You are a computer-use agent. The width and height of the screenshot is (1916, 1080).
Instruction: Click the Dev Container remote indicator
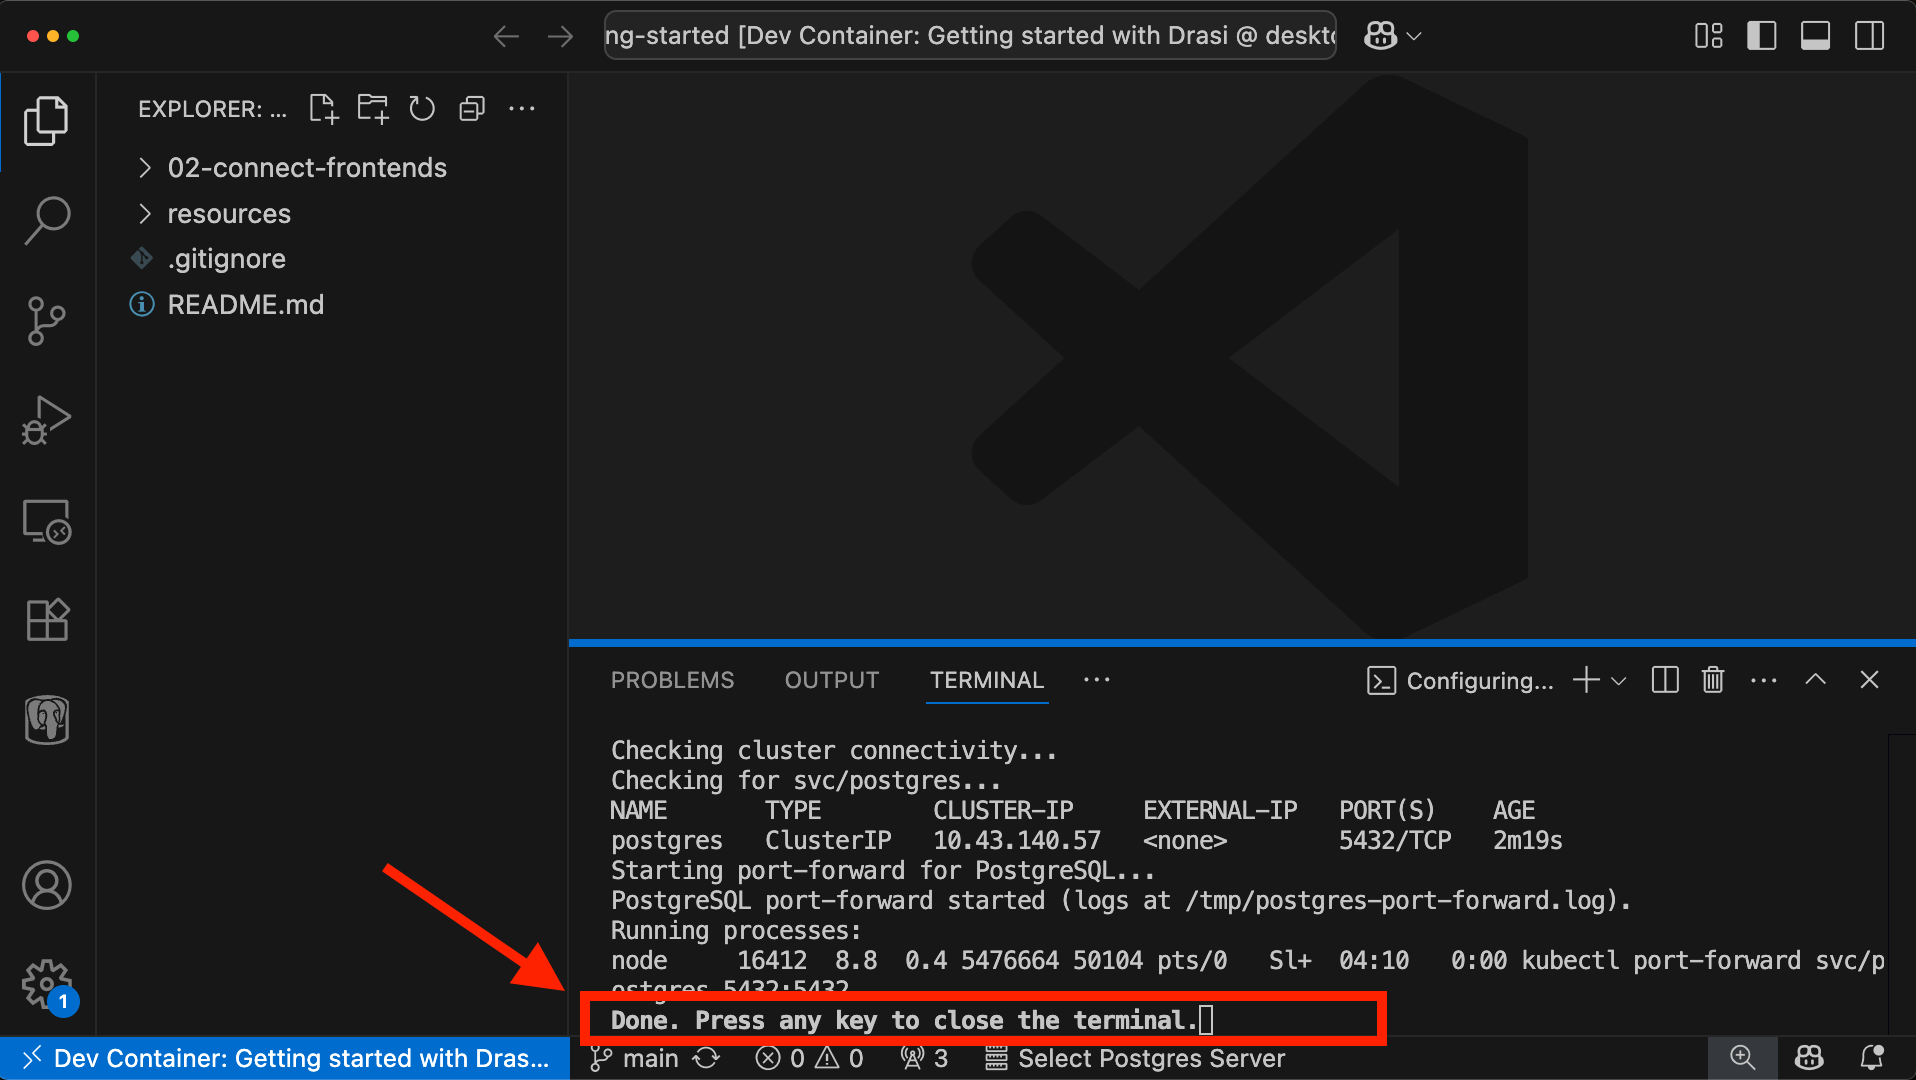283,1058
